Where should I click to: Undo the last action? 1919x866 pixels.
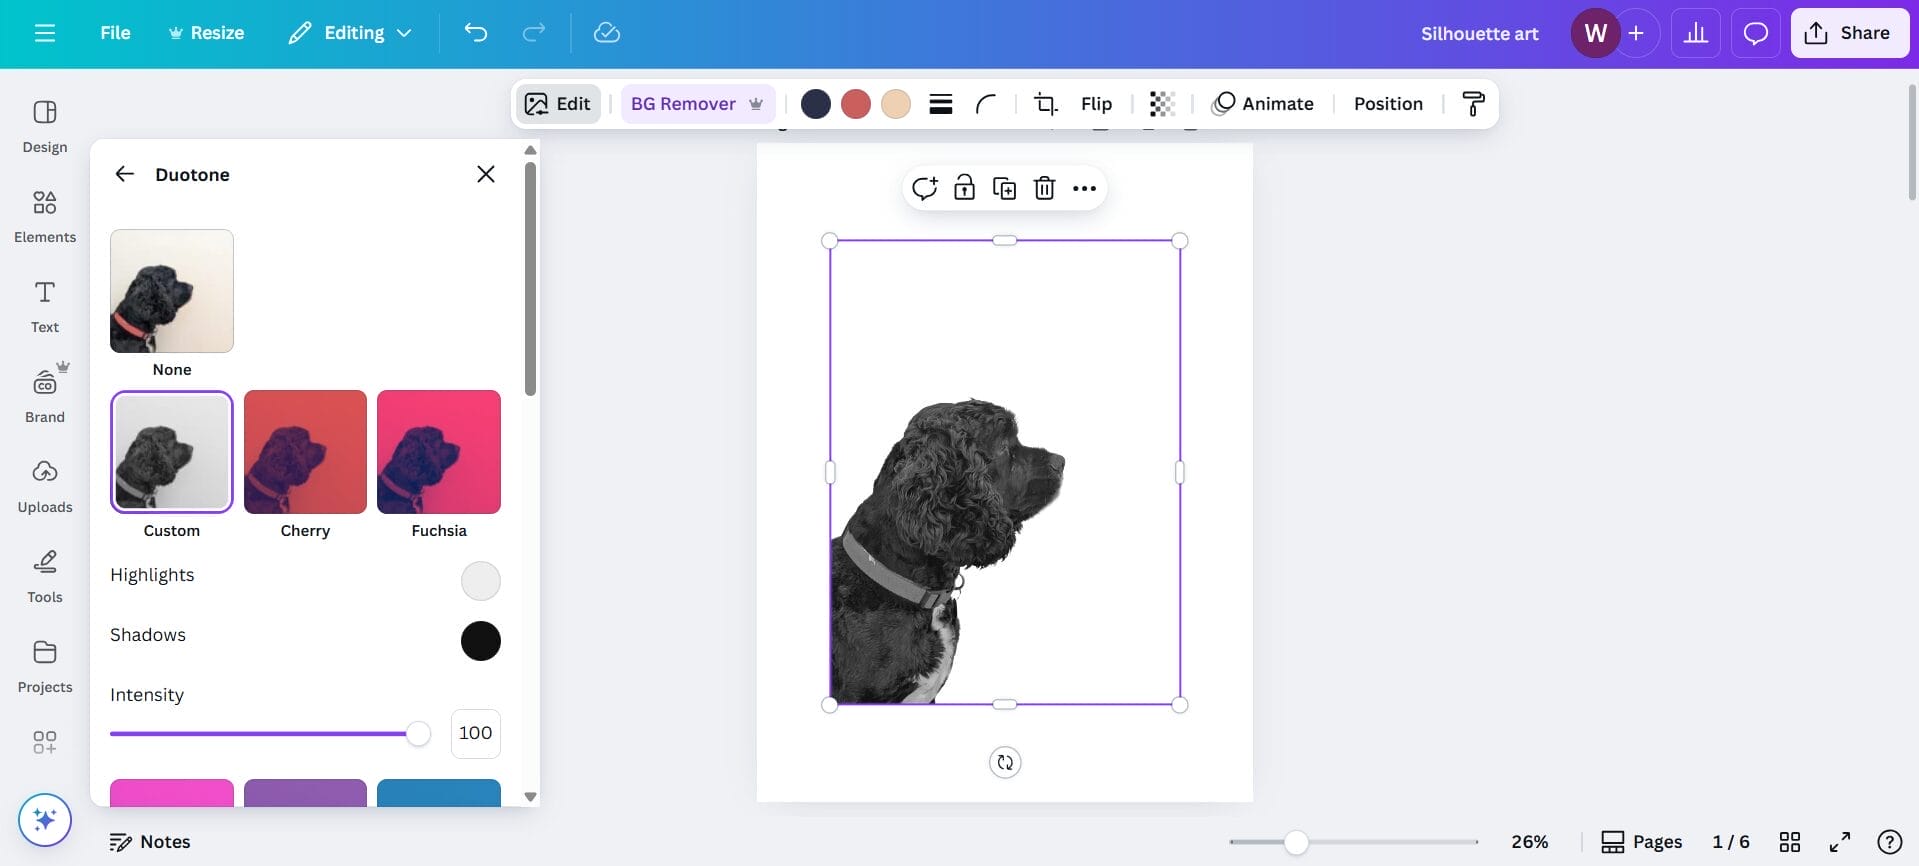(476, 33)
